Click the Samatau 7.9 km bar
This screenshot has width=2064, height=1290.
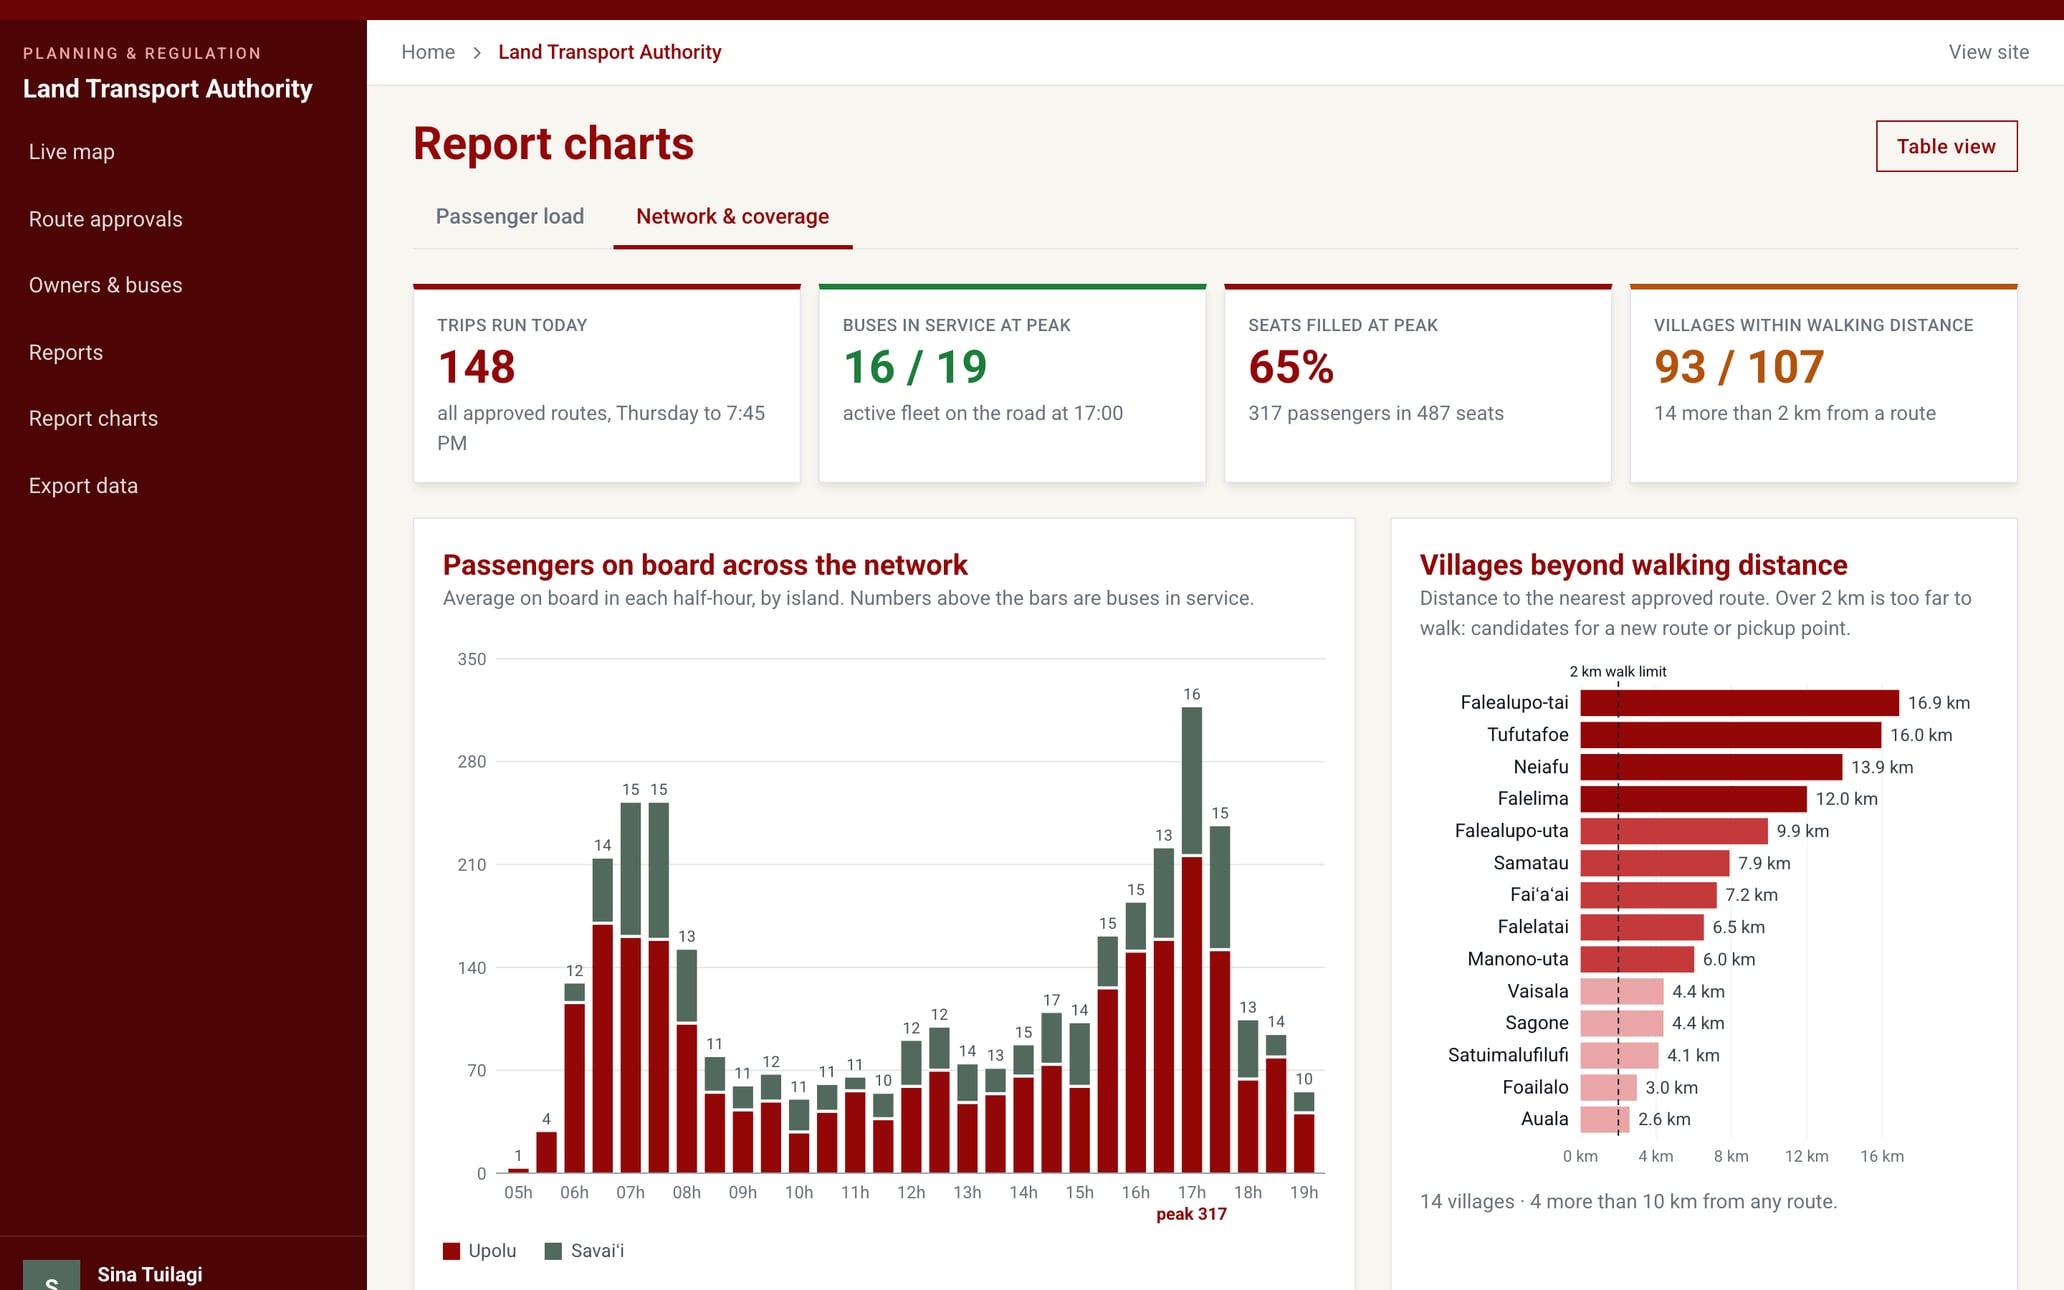pos(1654,863)
